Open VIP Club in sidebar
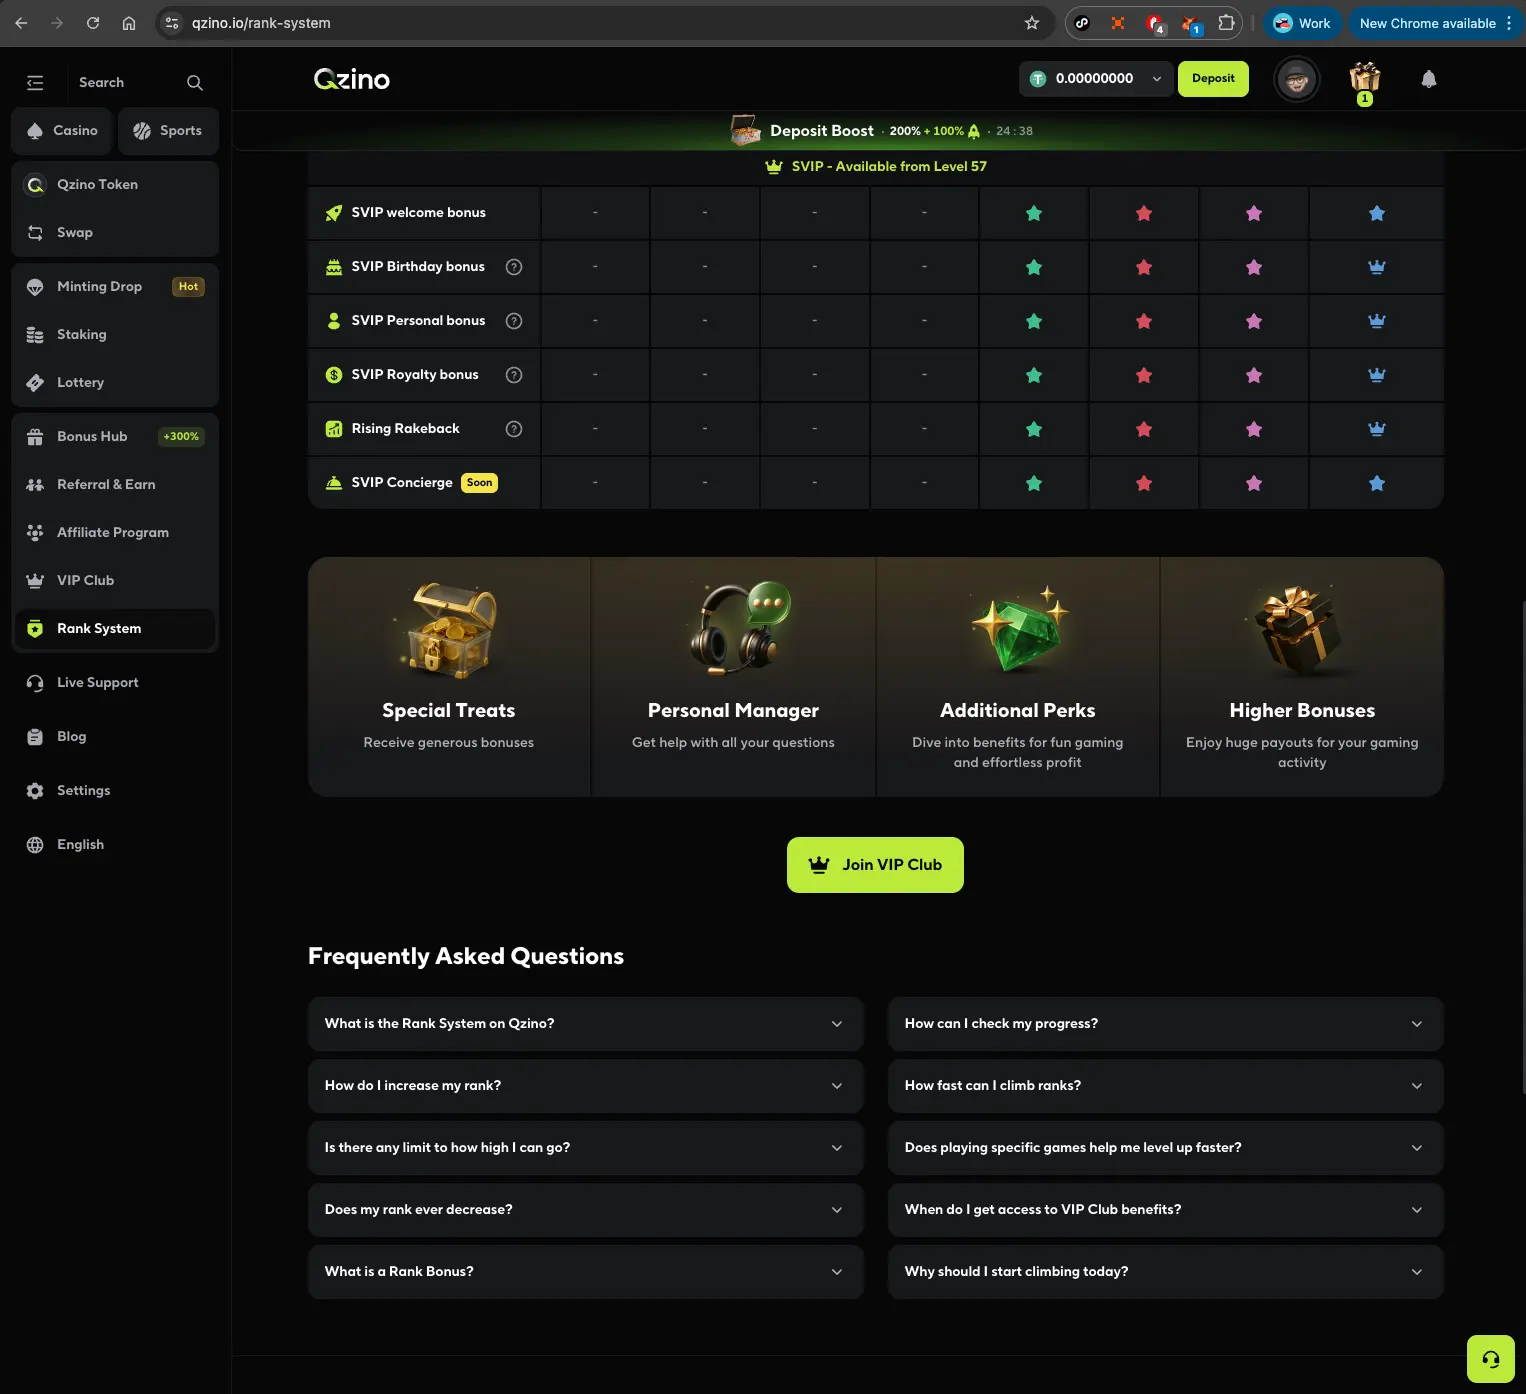 click(115, 581)
